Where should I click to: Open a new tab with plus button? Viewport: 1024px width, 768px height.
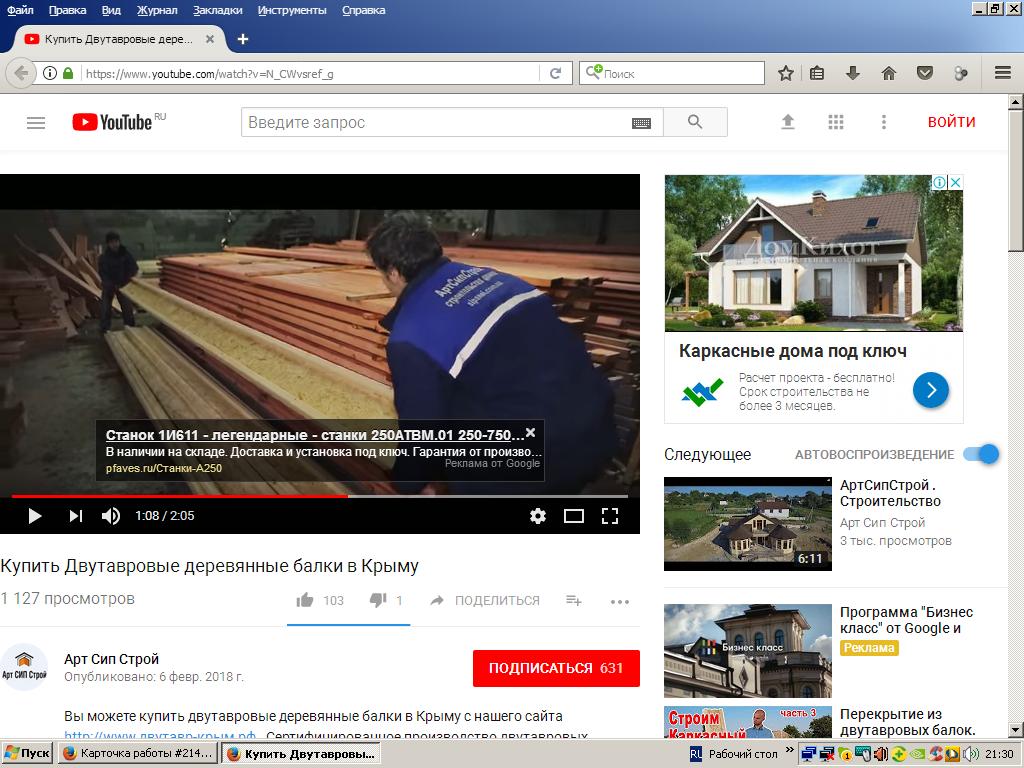243,39
